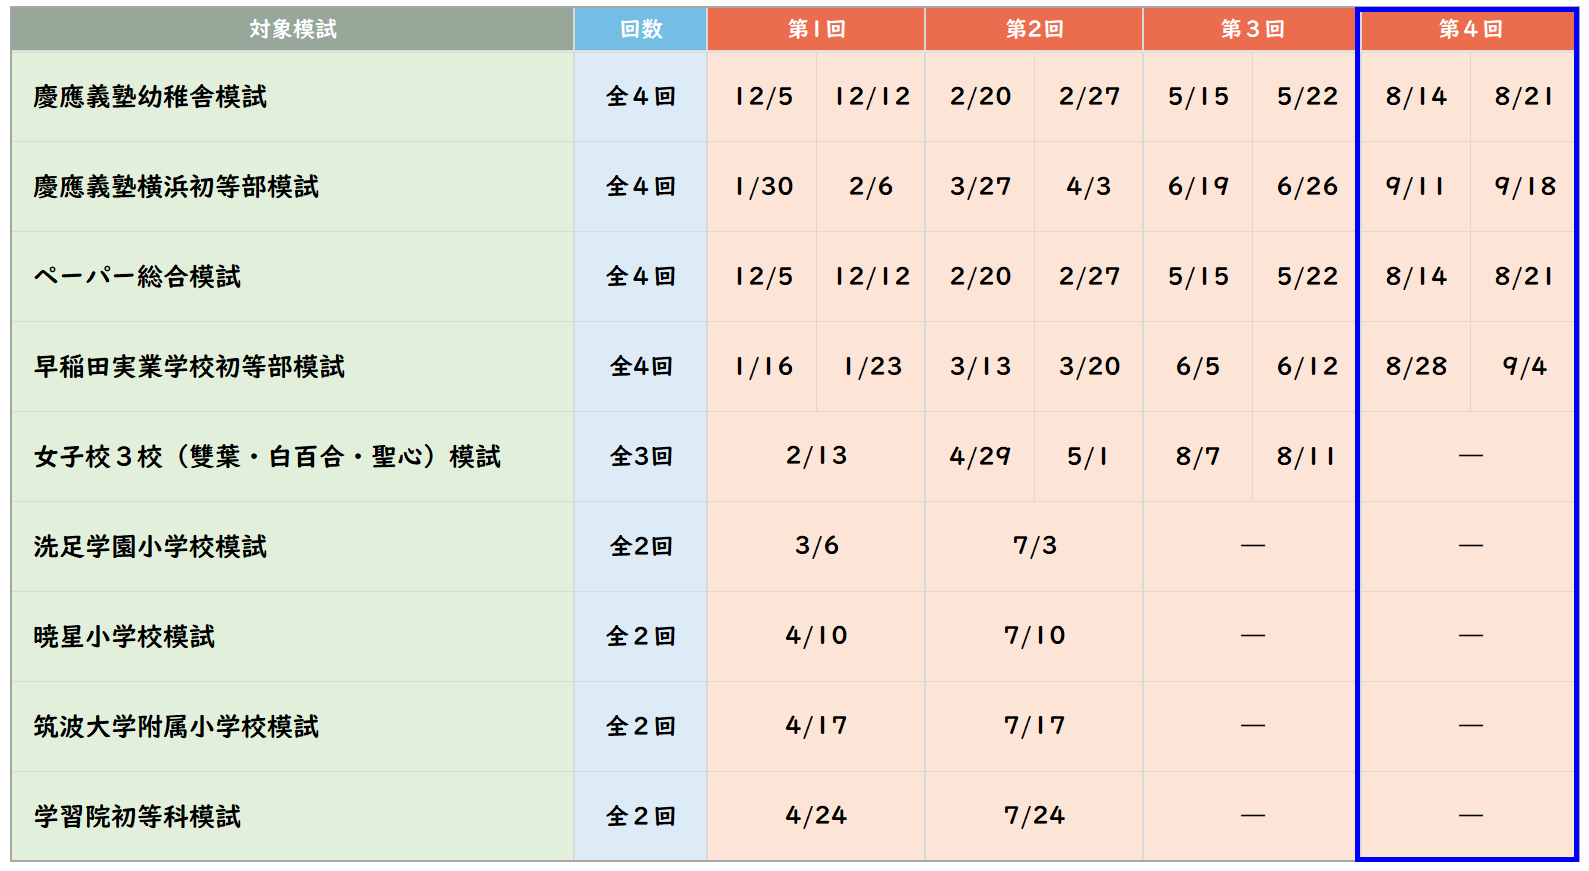Click the 9/18 date cell
Image resolution: width=1589 pixels, height=871 pixels.
point(1525,186)
